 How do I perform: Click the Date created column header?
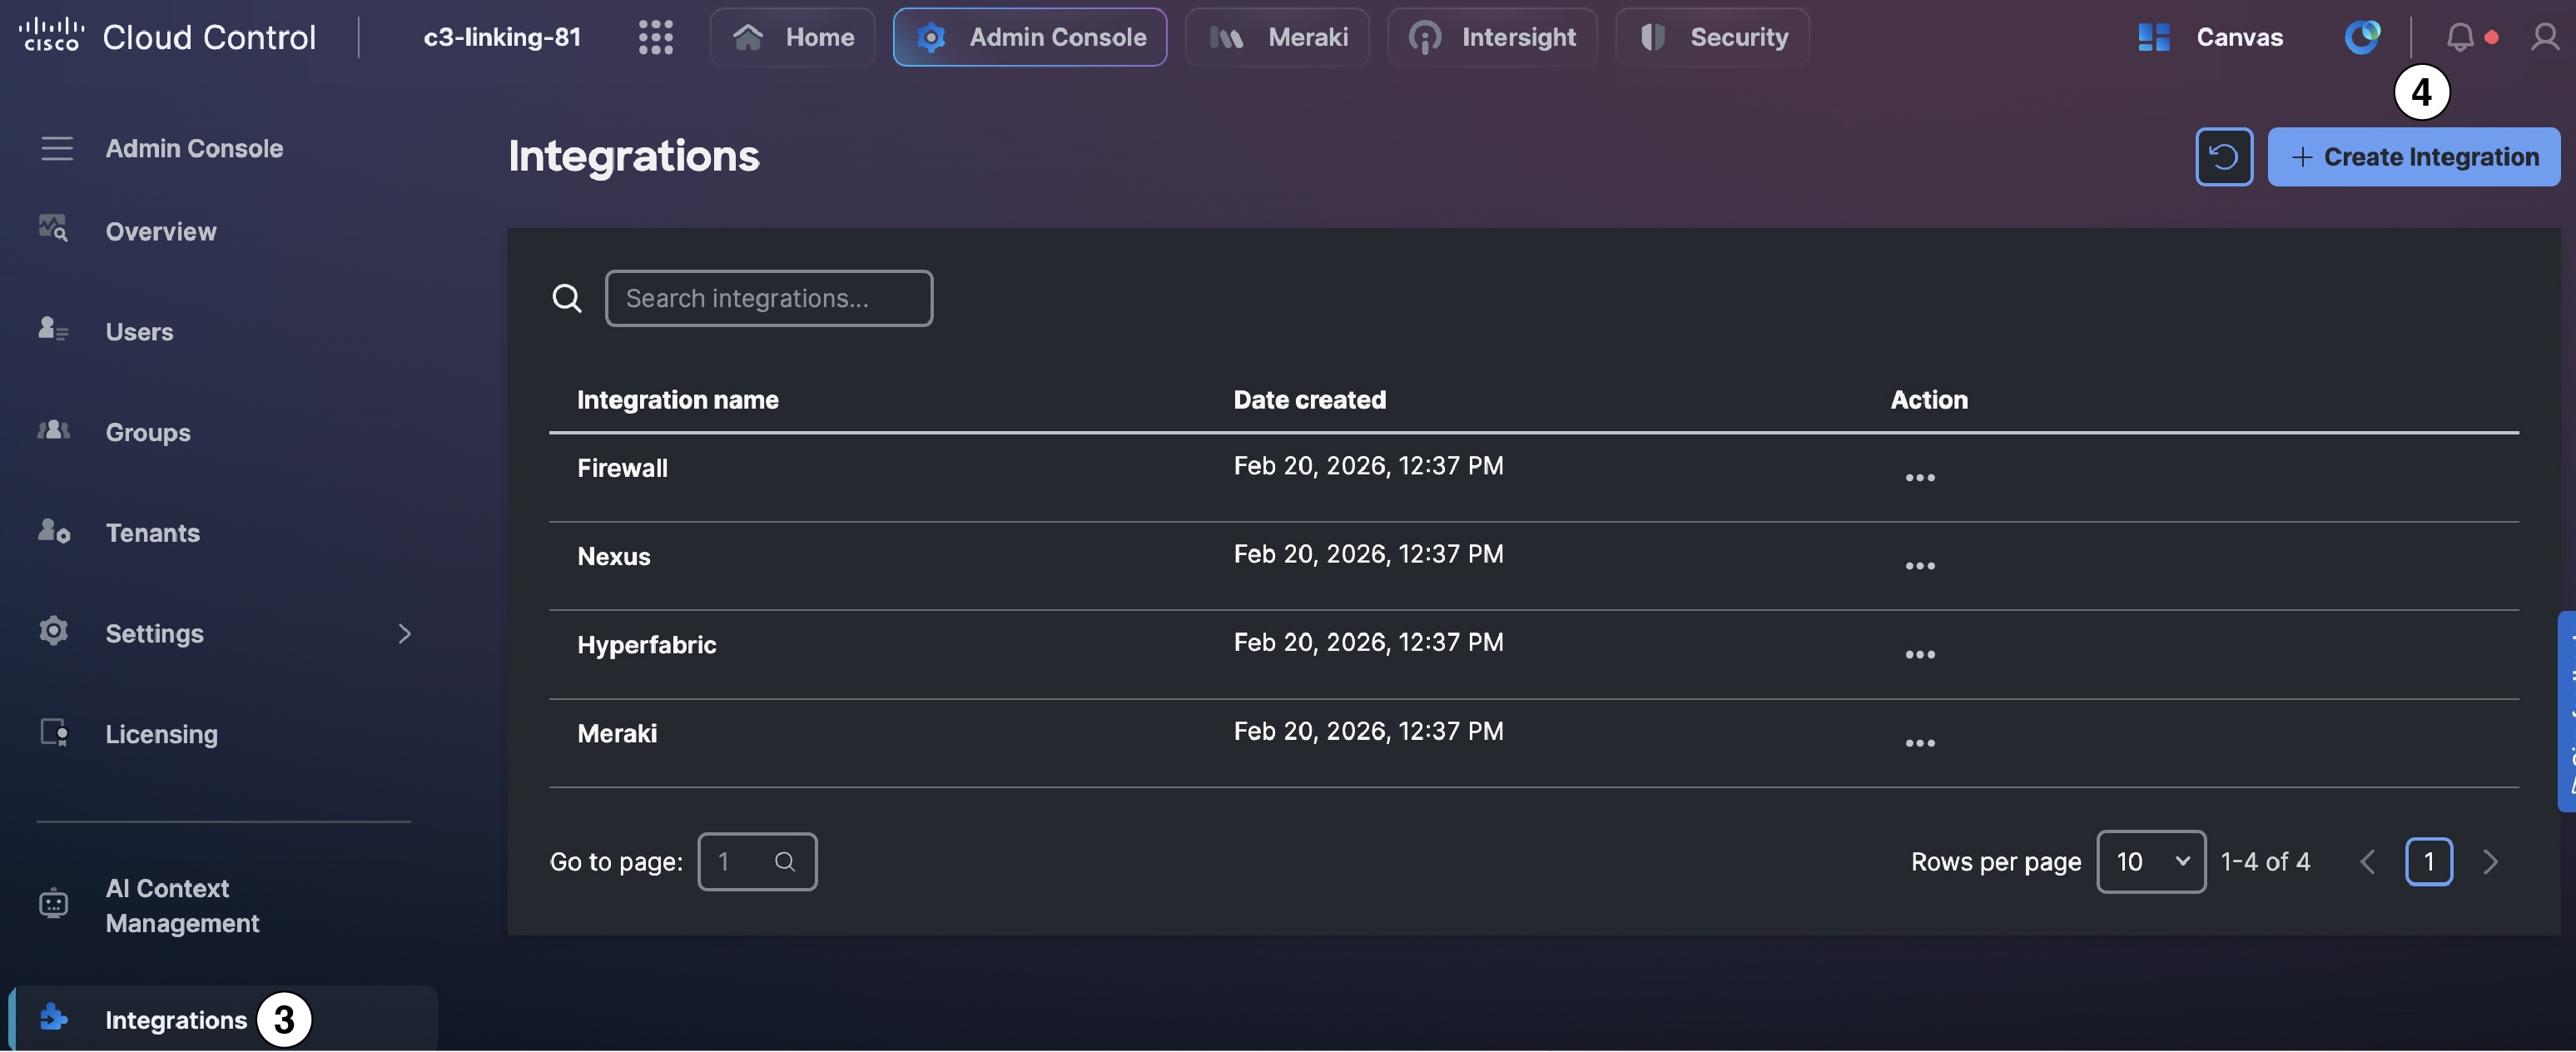[1309, 399]
